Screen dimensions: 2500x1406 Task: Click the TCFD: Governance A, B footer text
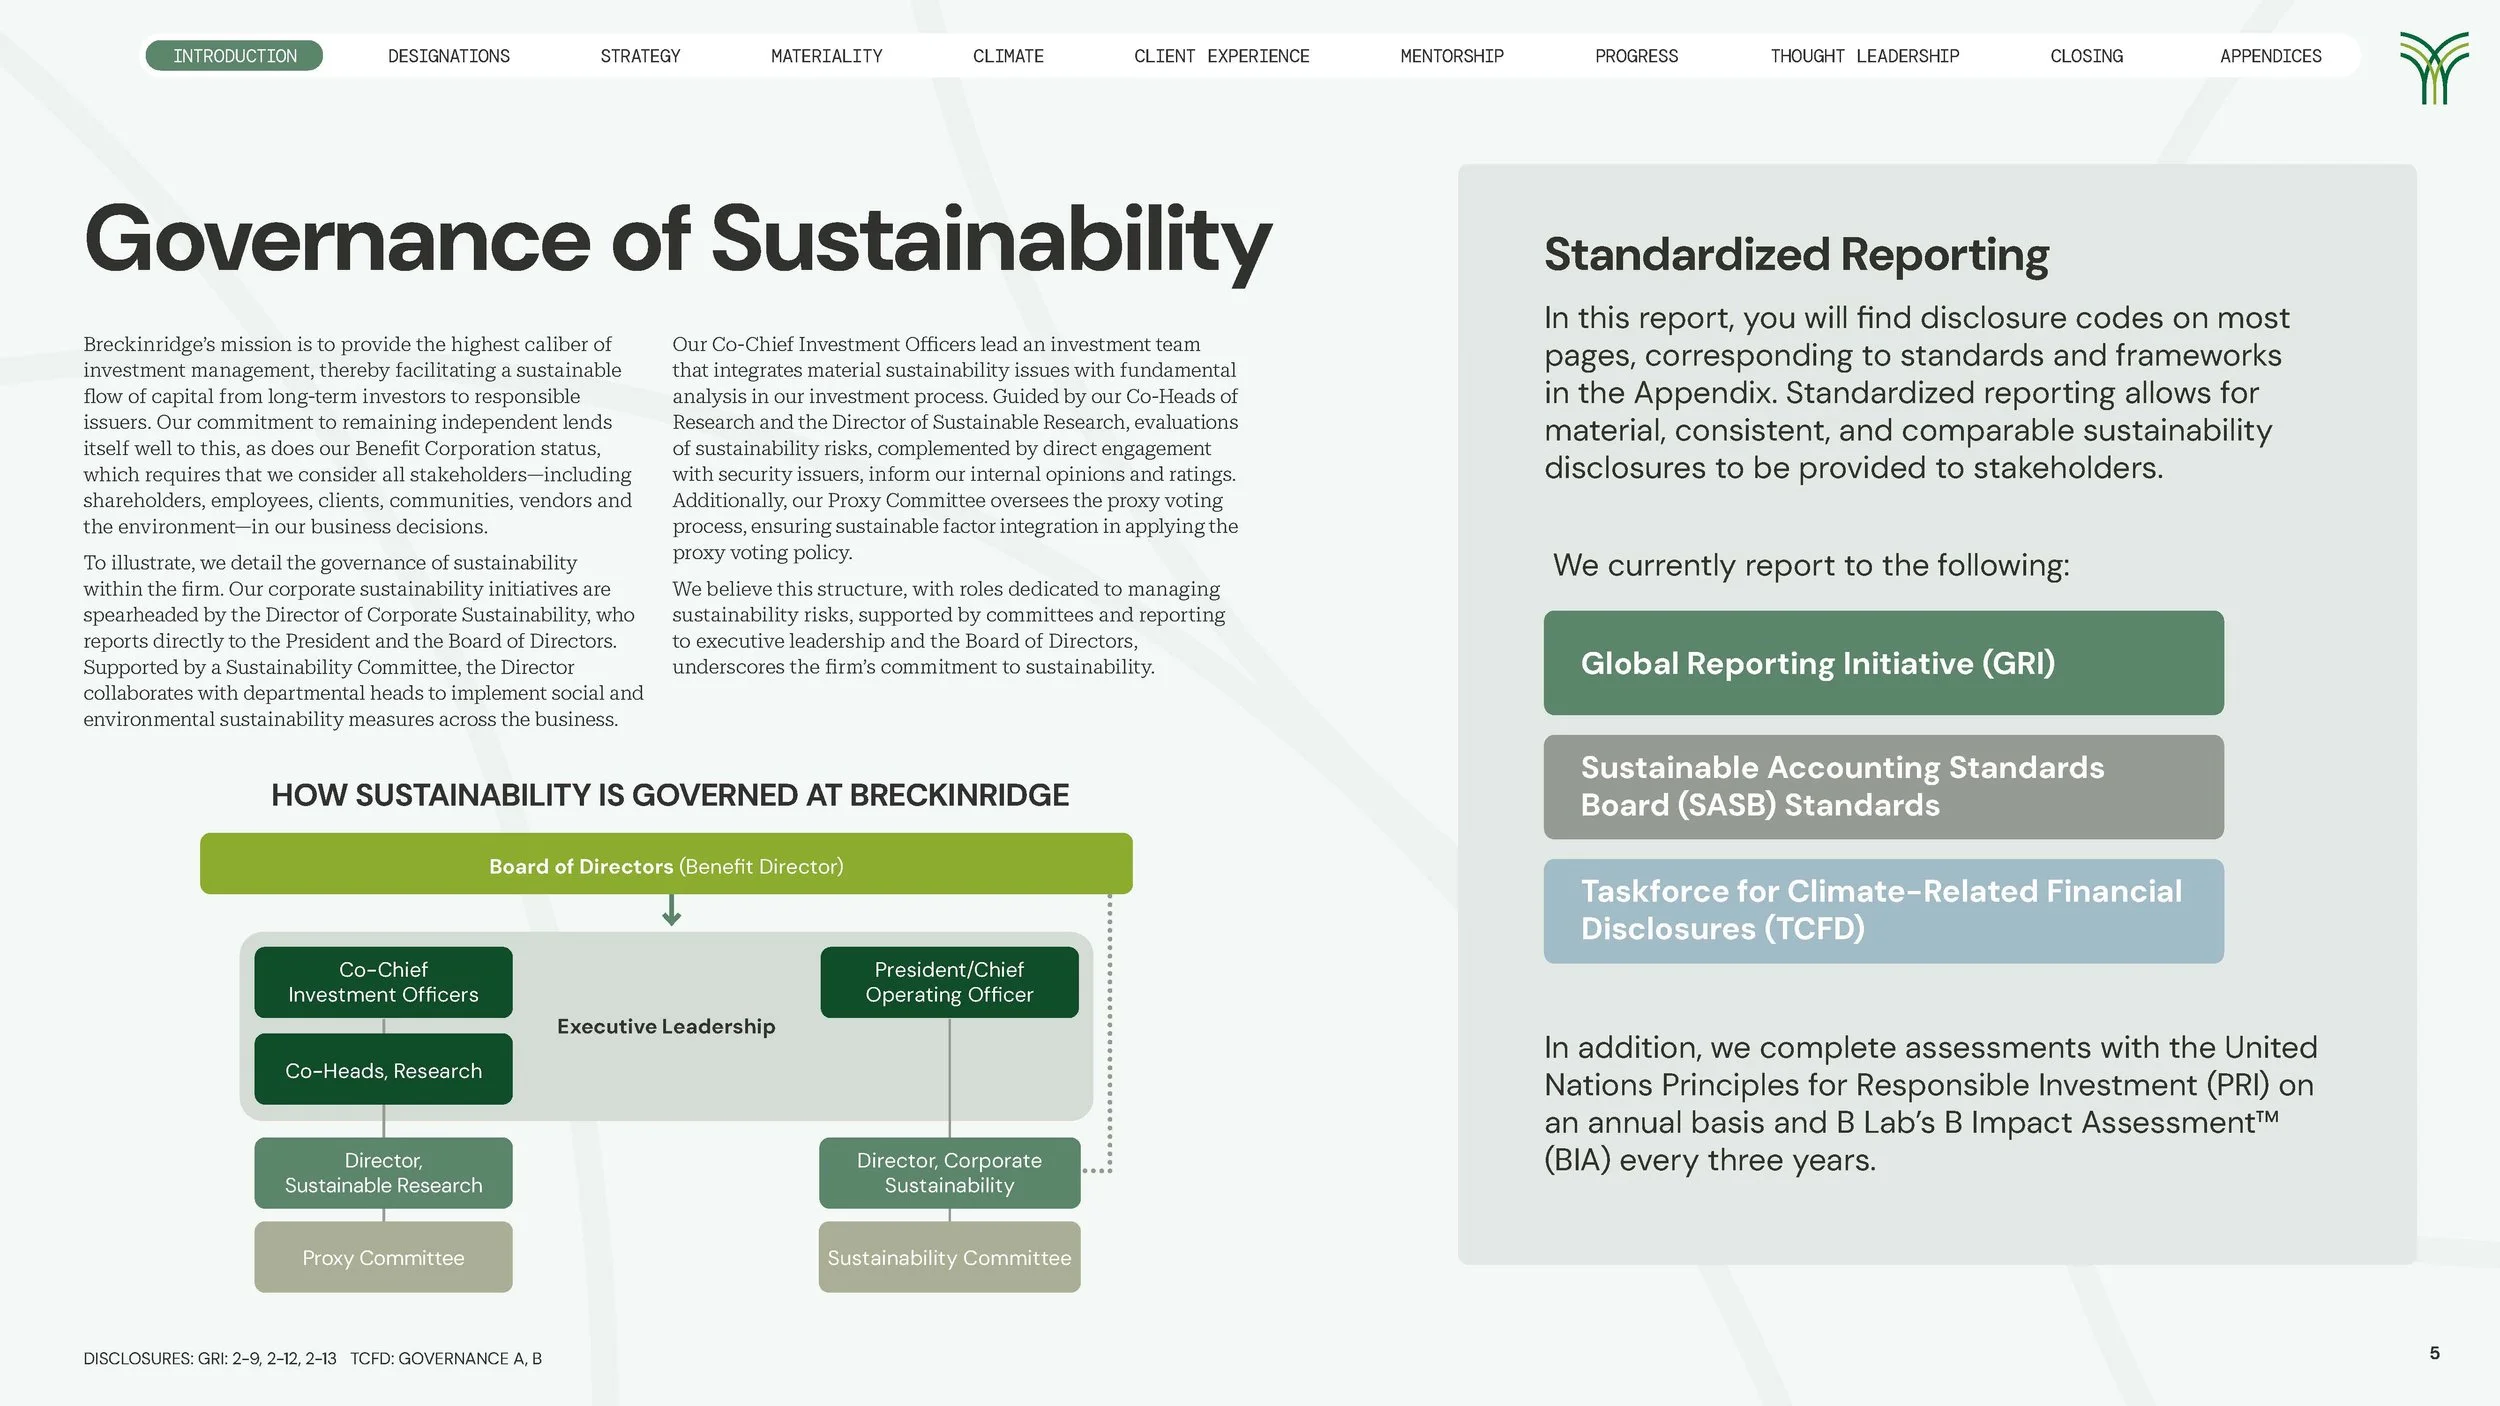coord(446,1358)
